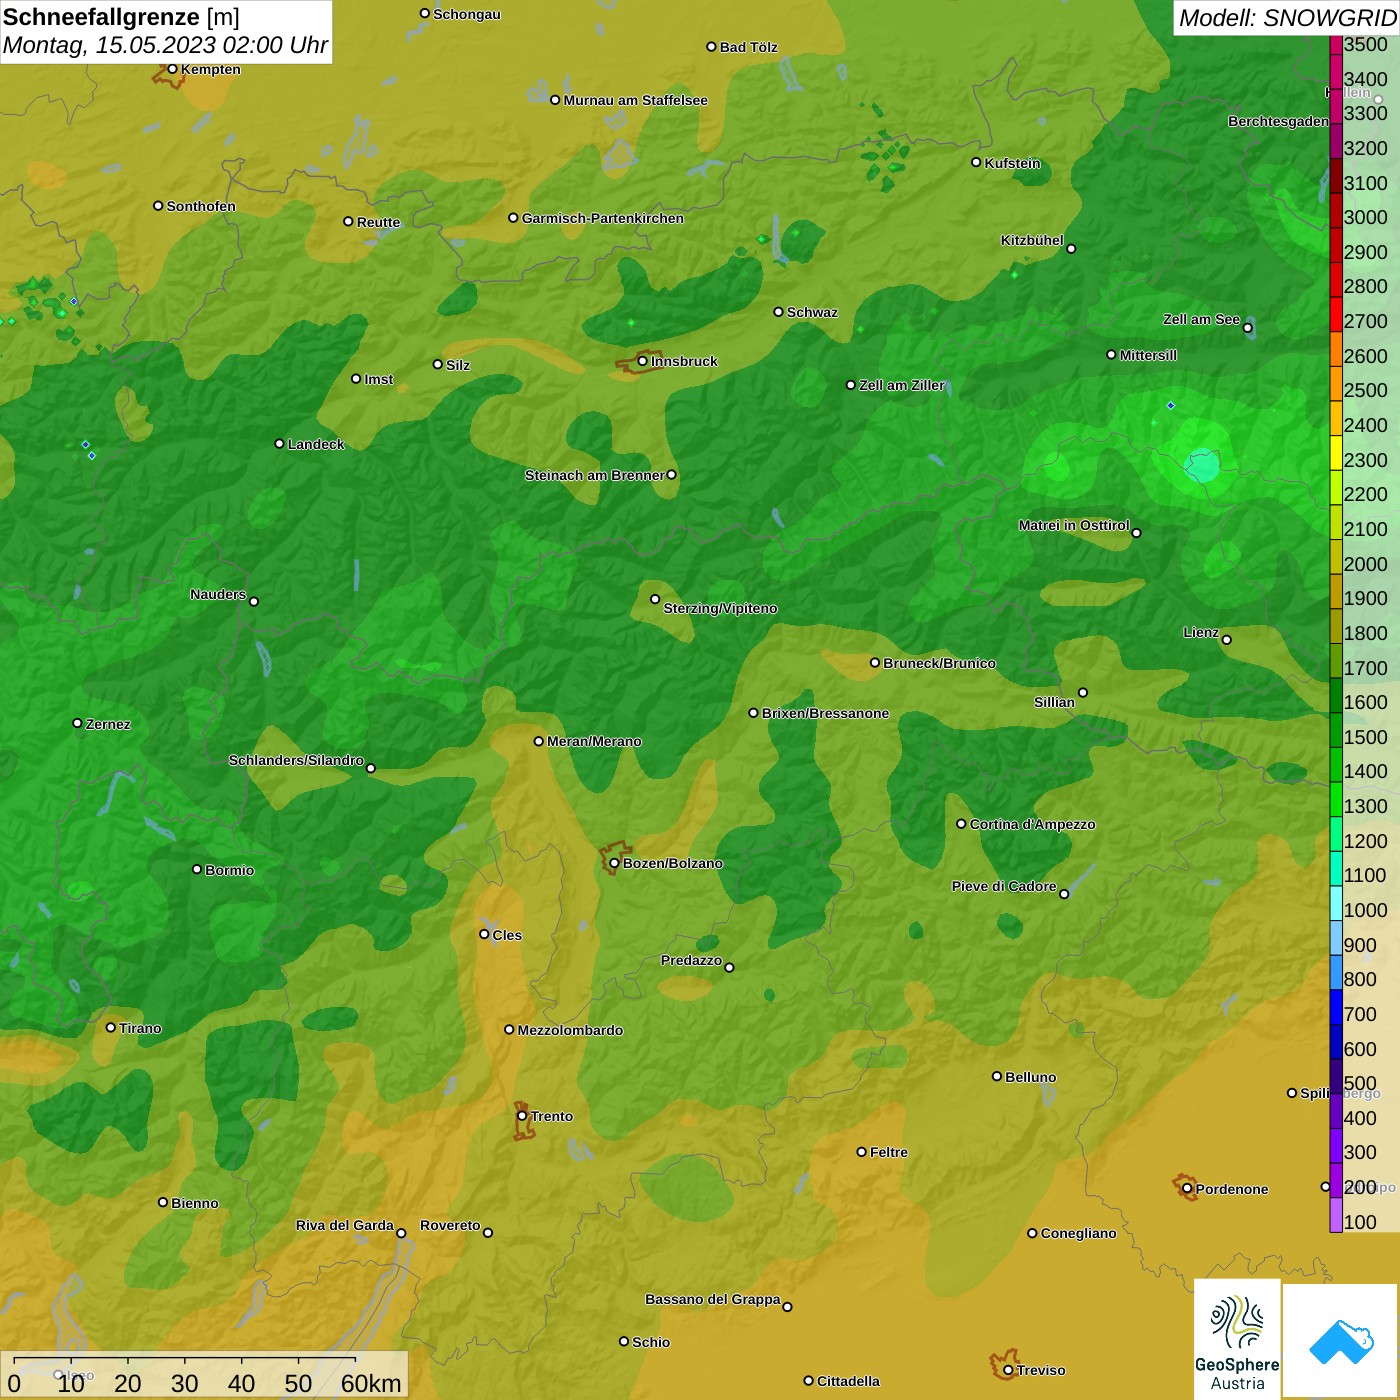Viewport: 1400px width, 1400px height.
Task: Click the Garmisch-Partenkirchen marker dot
Action: click(513, 217)
